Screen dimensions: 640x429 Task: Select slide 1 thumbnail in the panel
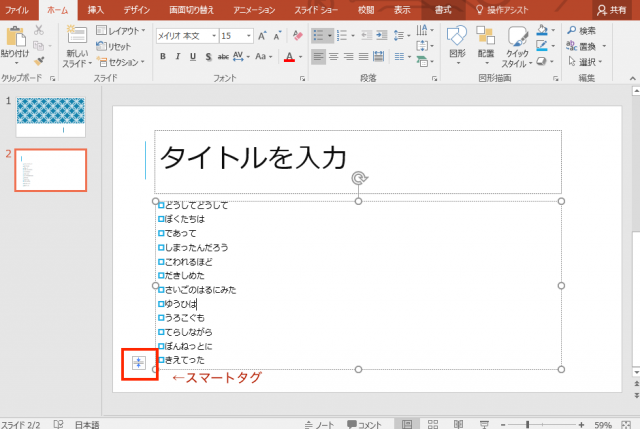click(51, 117)
